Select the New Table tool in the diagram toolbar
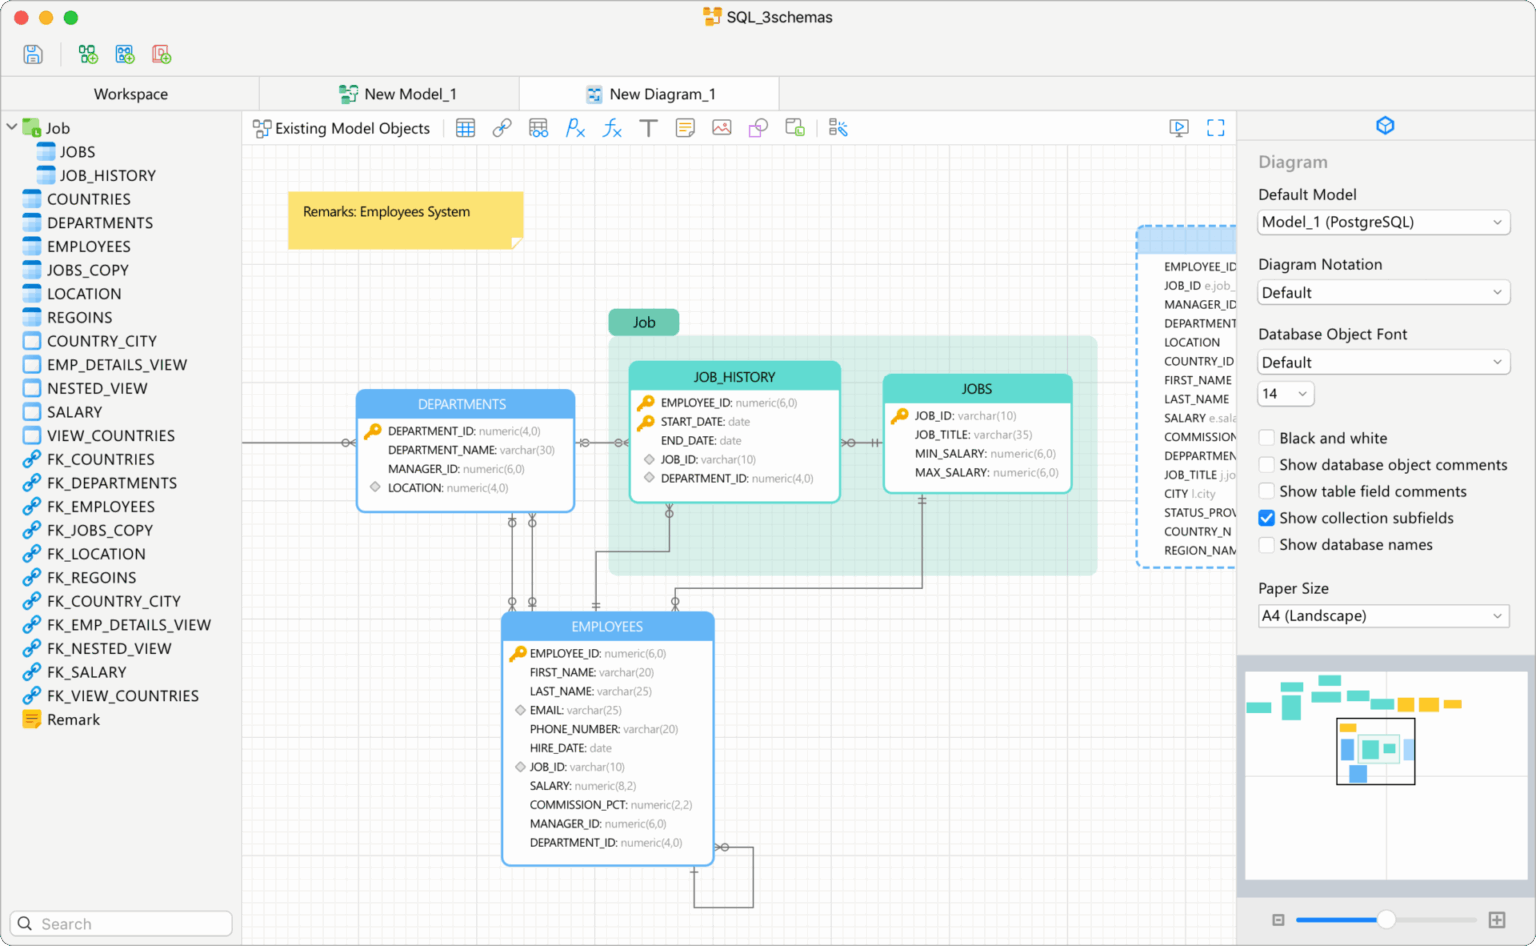Viewport: 1536px width, 946px height. coord(465,128)
